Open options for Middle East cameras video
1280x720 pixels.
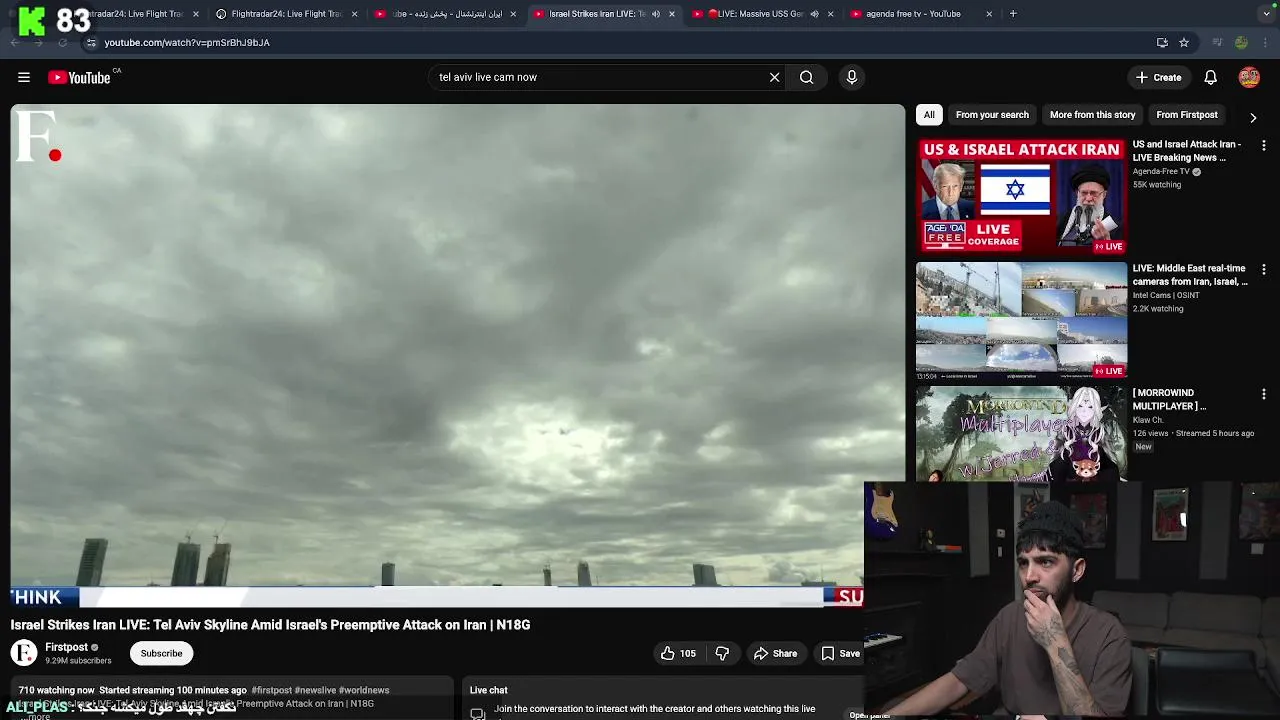click(1264, 270)
